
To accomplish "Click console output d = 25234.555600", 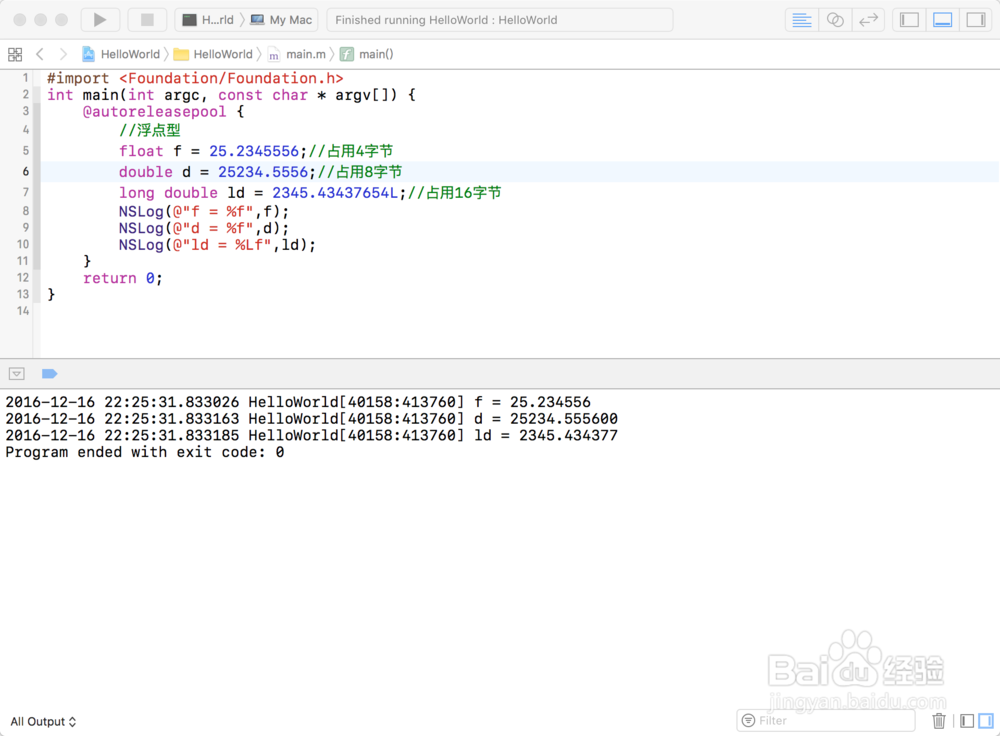I will coord(311,419).
